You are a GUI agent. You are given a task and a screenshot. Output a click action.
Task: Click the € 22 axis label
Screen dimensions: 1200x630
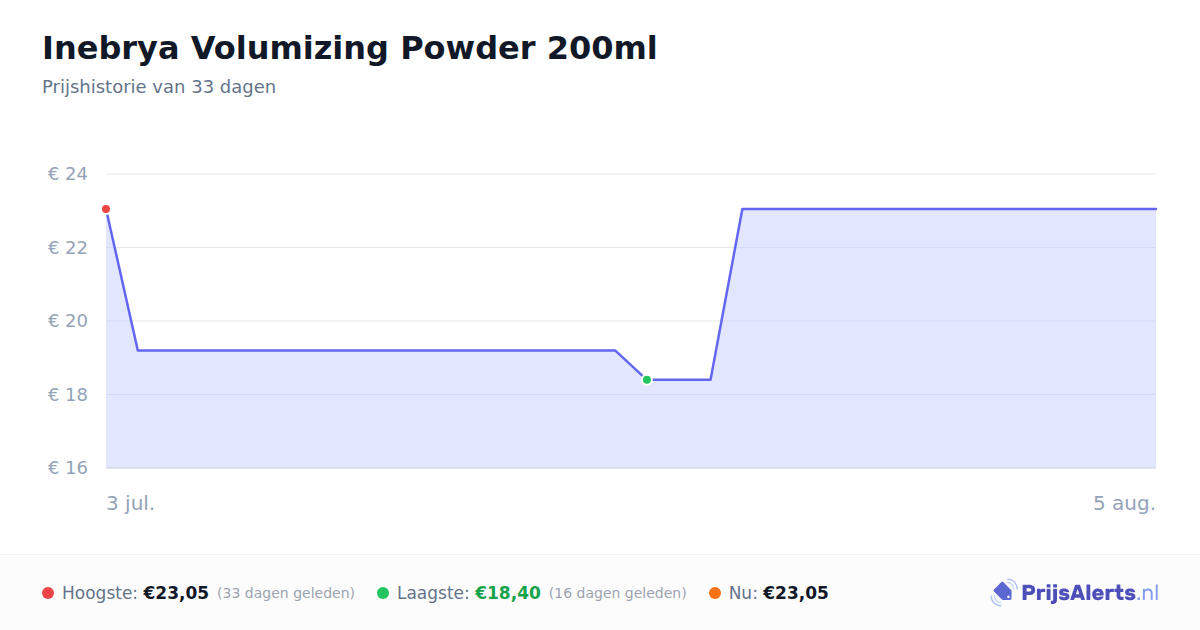(x=68, y=248)
